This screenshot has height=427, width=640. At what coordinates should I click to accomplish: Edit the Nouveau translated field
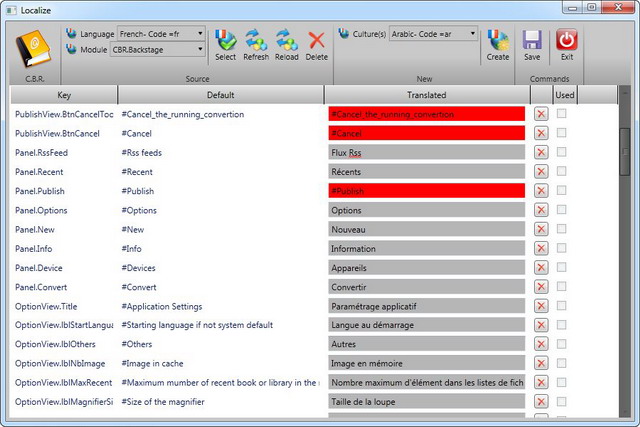(x=427, y=229)
